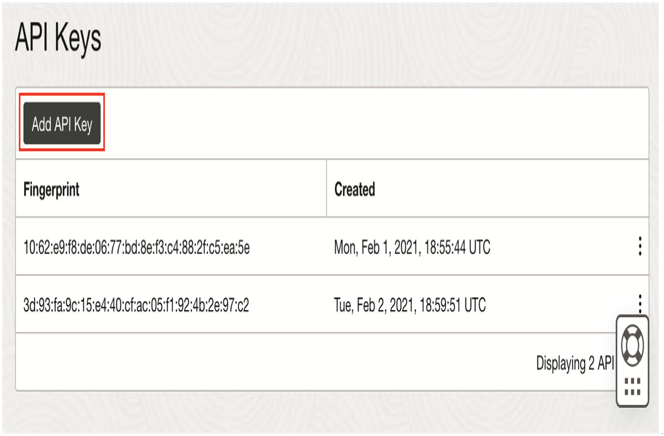Viewport: 664px width, 436px height.
Task: Click the Add API Key button
Action: pos(62,123)
